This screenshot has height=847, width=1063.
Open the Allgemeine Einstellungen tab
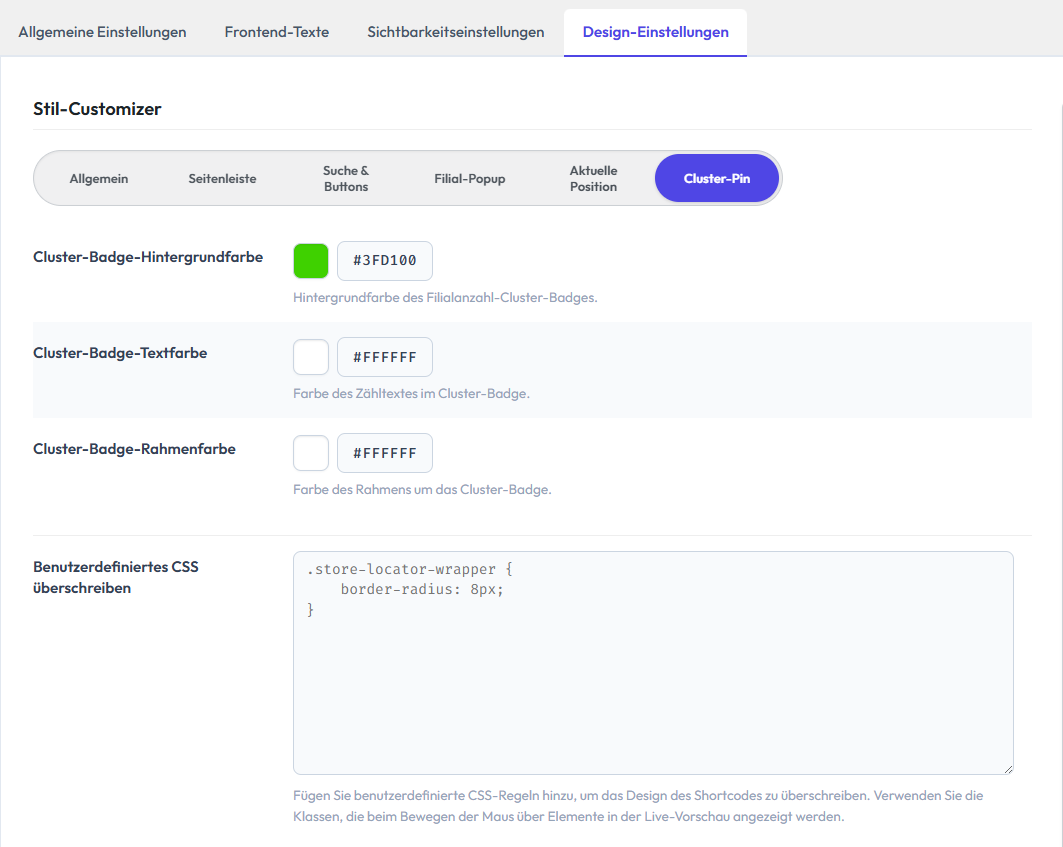point(102,32)
